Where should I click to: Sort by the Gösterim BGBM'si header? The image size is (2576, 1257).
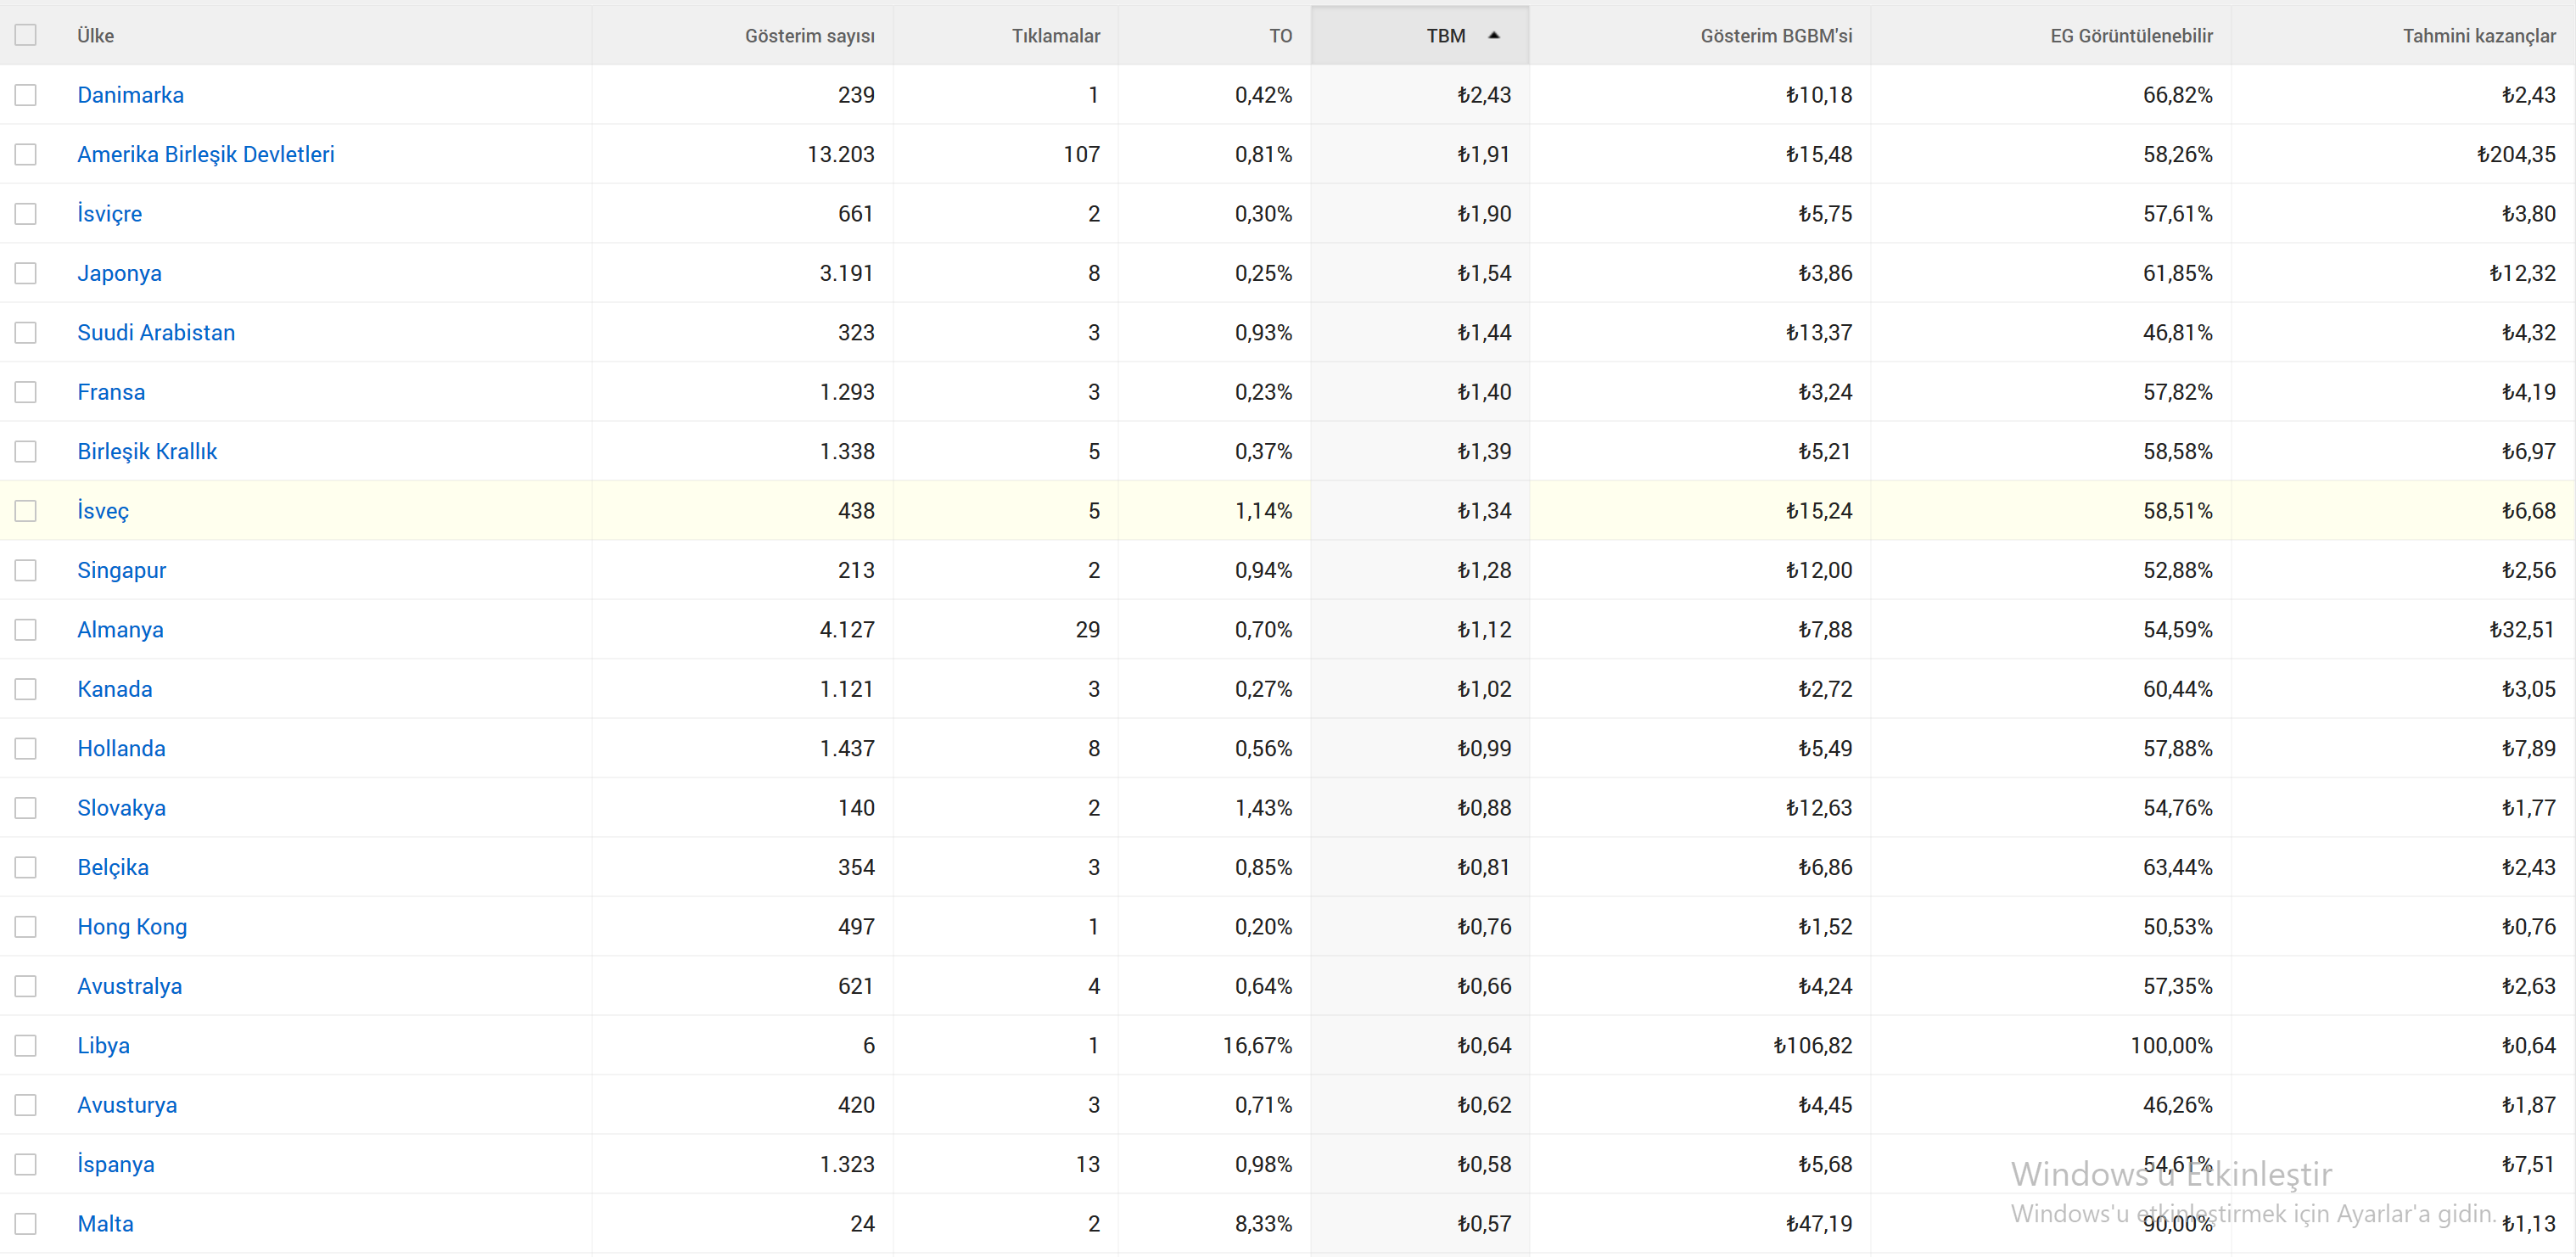tap(1776, 36)
